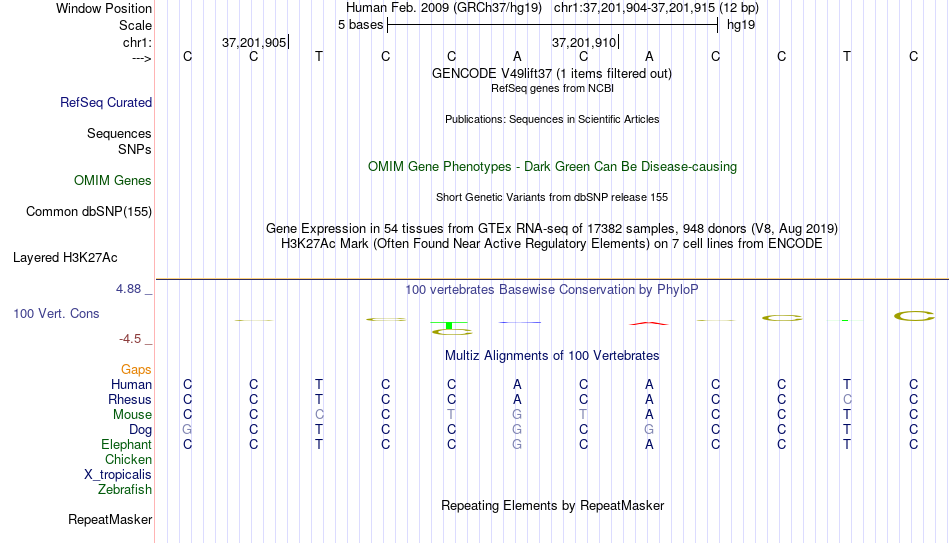Click the red negative PhyloP conservation bar

[648, 324]
